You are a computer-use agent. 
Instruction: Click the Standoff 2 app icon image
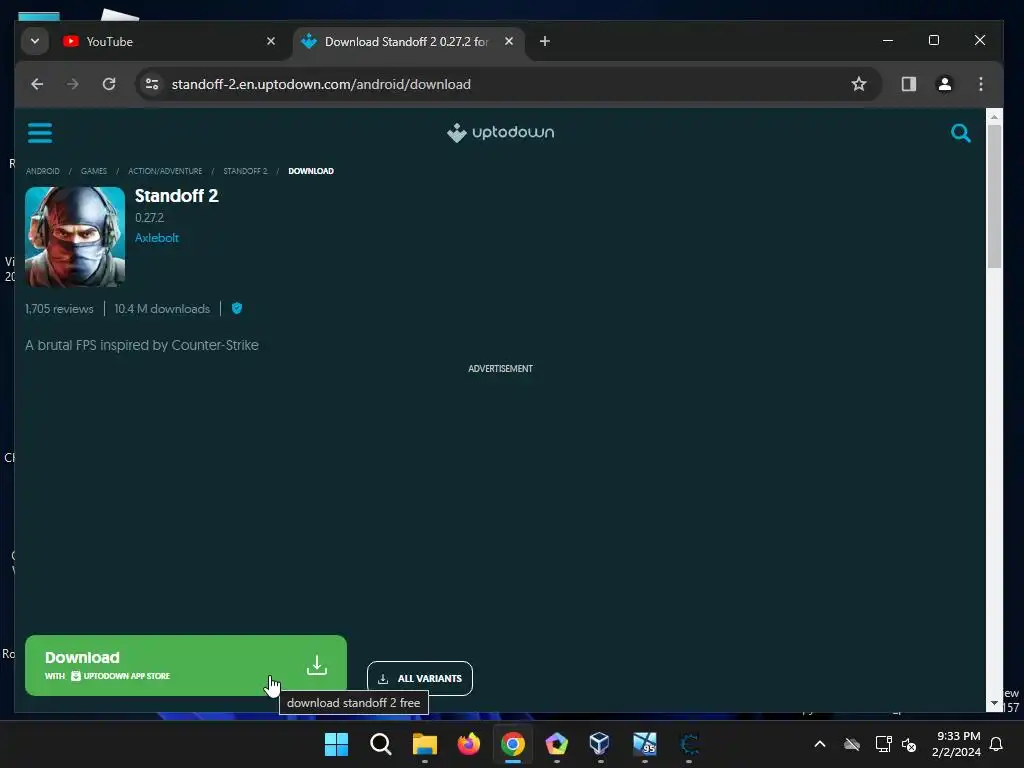click(75, 236)
